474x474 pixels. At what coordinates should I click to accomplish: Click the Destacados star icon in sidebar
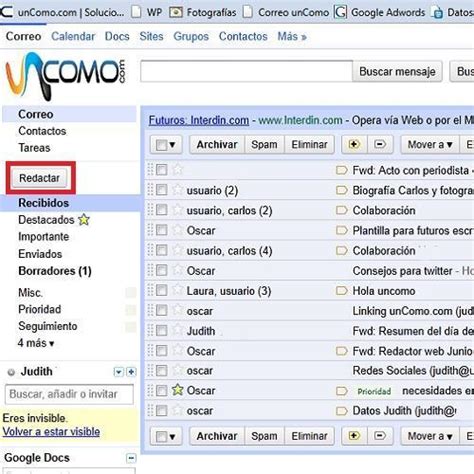tap(84, 220)
